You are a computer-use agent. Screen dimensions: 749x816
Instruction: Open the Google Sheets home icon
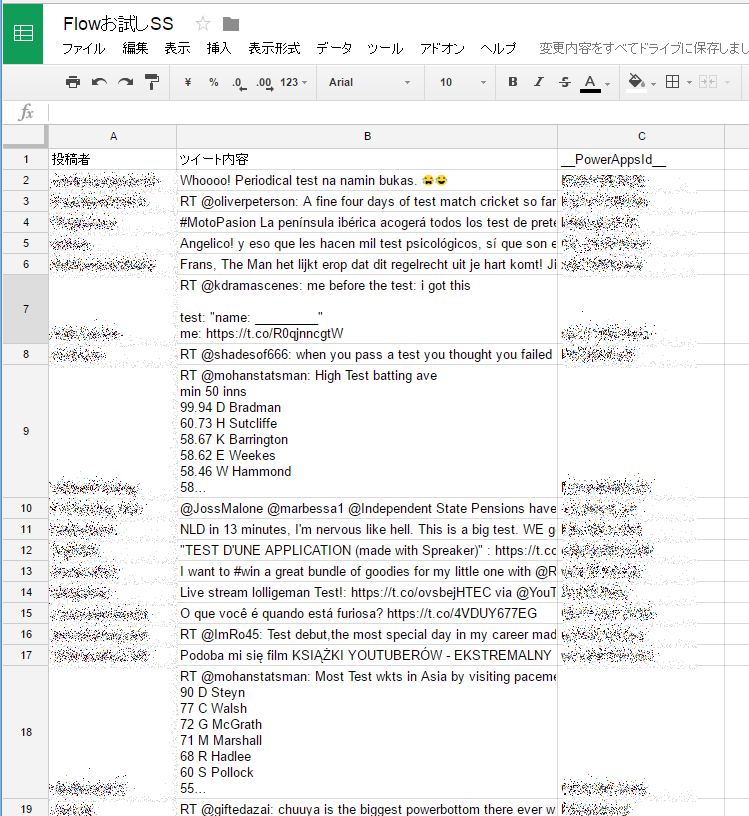[x=23, y=34]
